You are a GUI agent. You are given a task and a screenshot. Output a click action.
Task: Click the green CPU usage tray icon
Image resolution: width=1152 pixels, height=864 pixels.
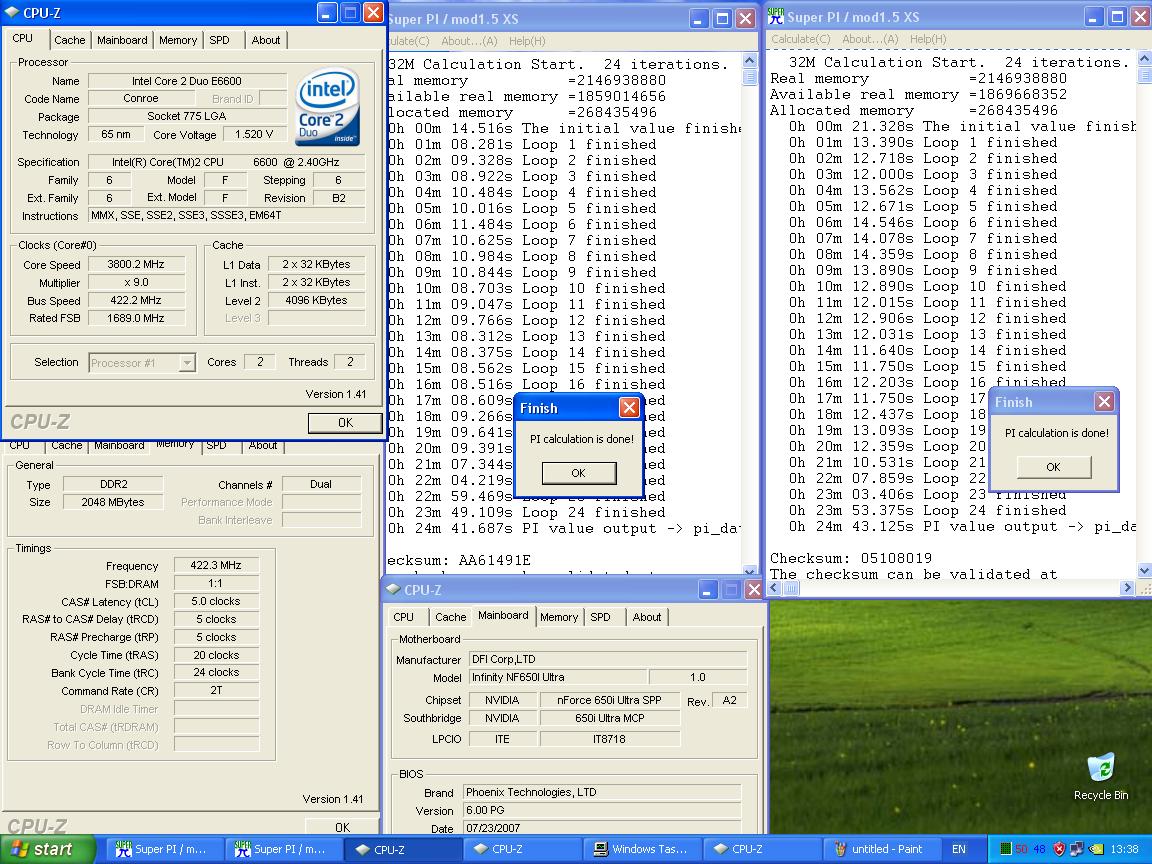coord(1005,849)
